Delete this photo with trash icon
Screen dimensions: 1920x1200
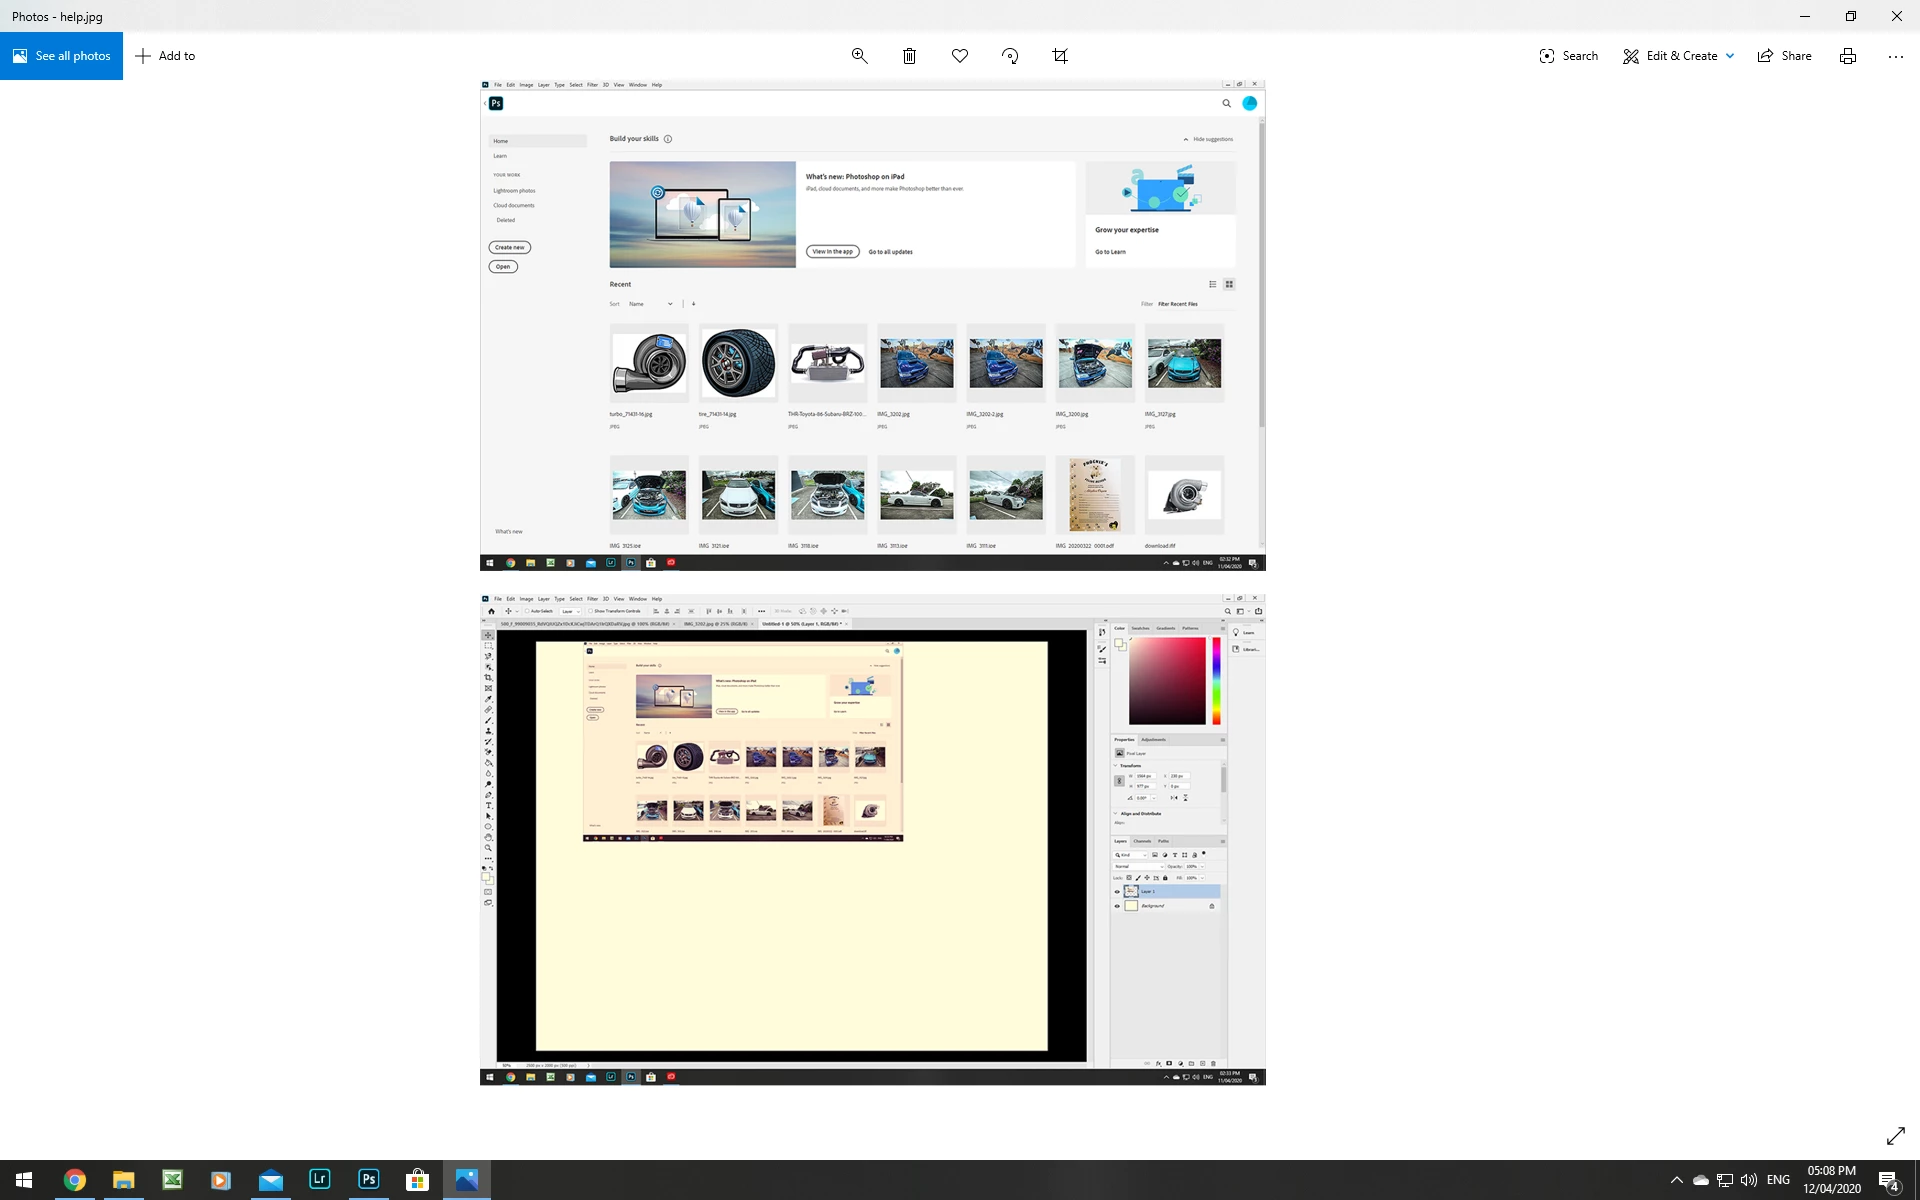[x=909, y=56]
